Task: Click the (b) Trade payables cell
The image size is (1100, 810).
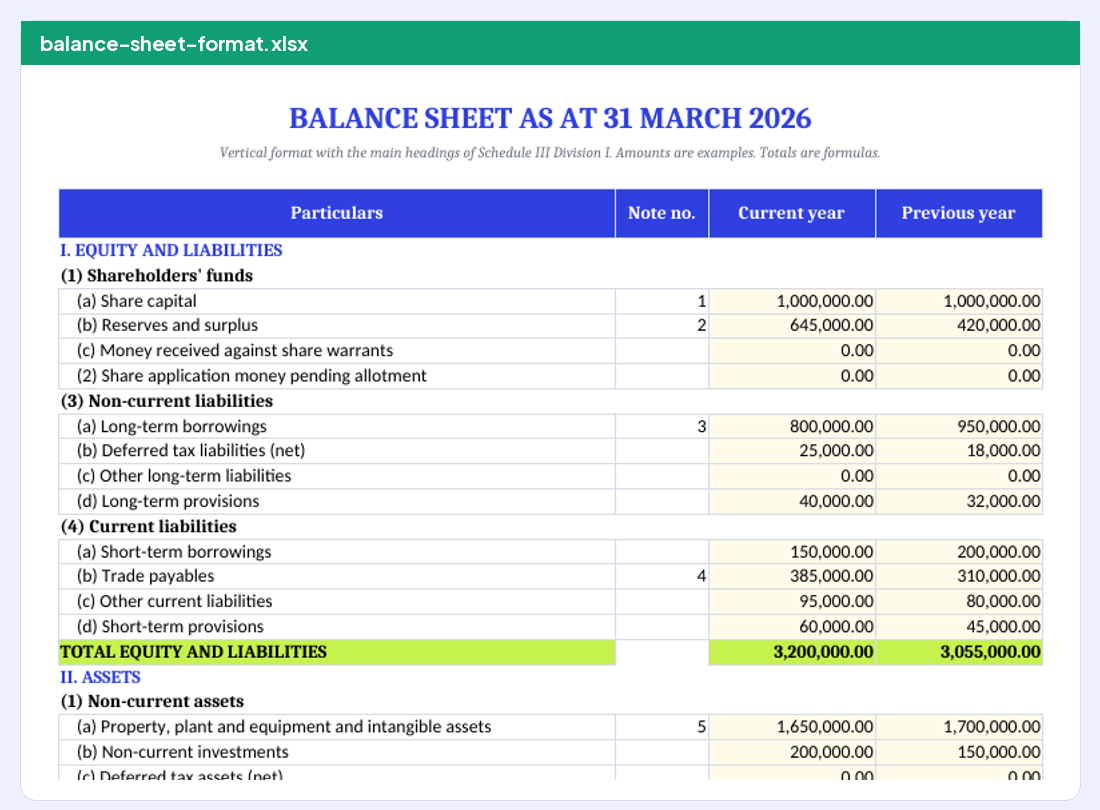Action: click(x=337, y=576)
